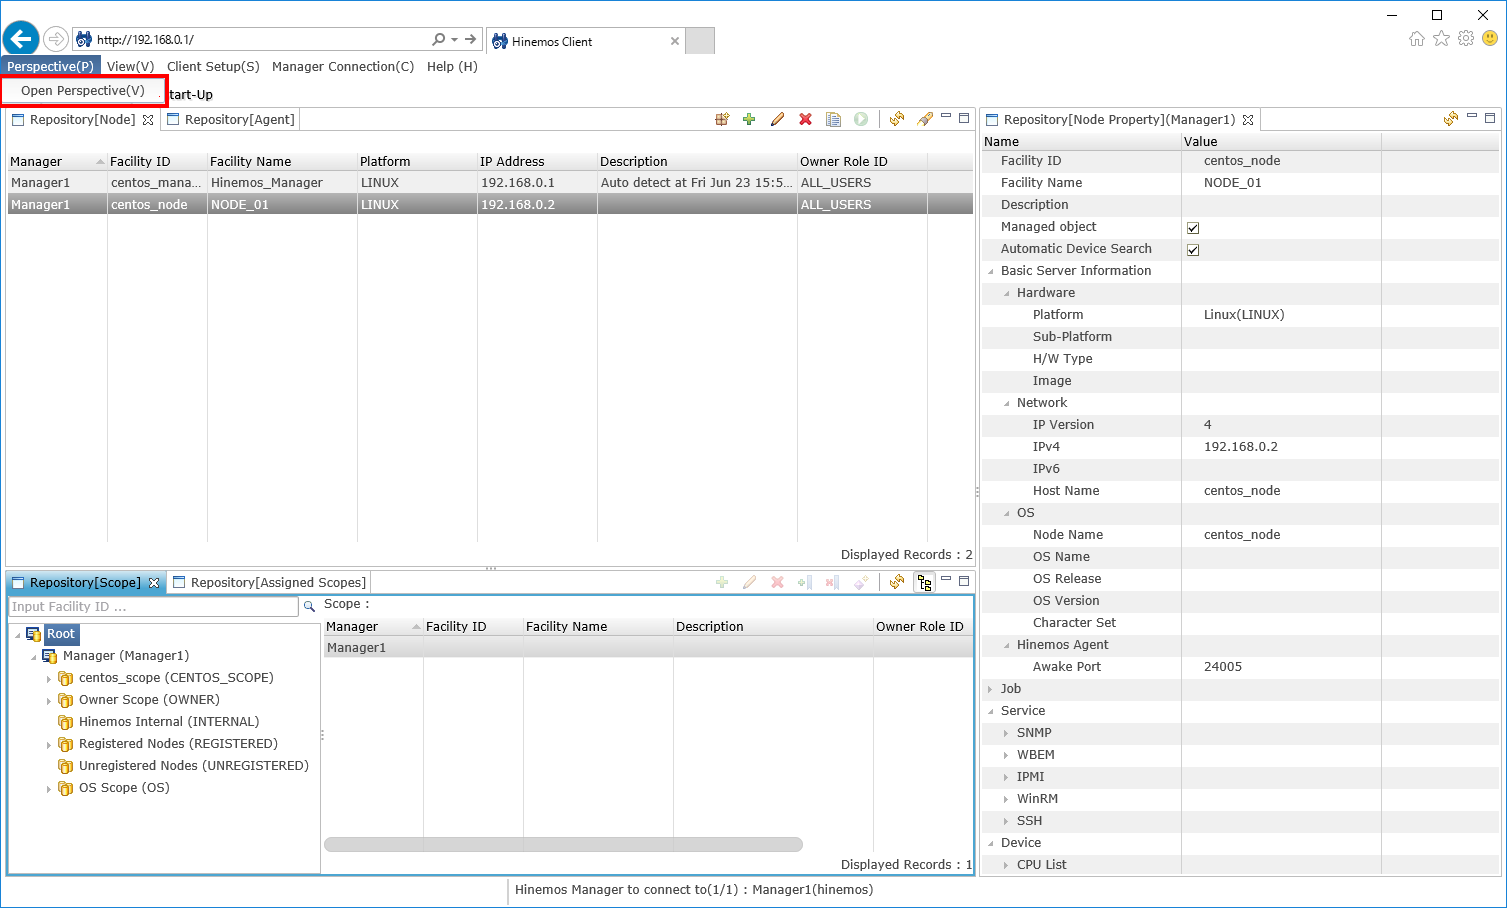Select Unregistered Nodes (UNREGISTERED) scope
1507x908 pixels.
(194, 766)
